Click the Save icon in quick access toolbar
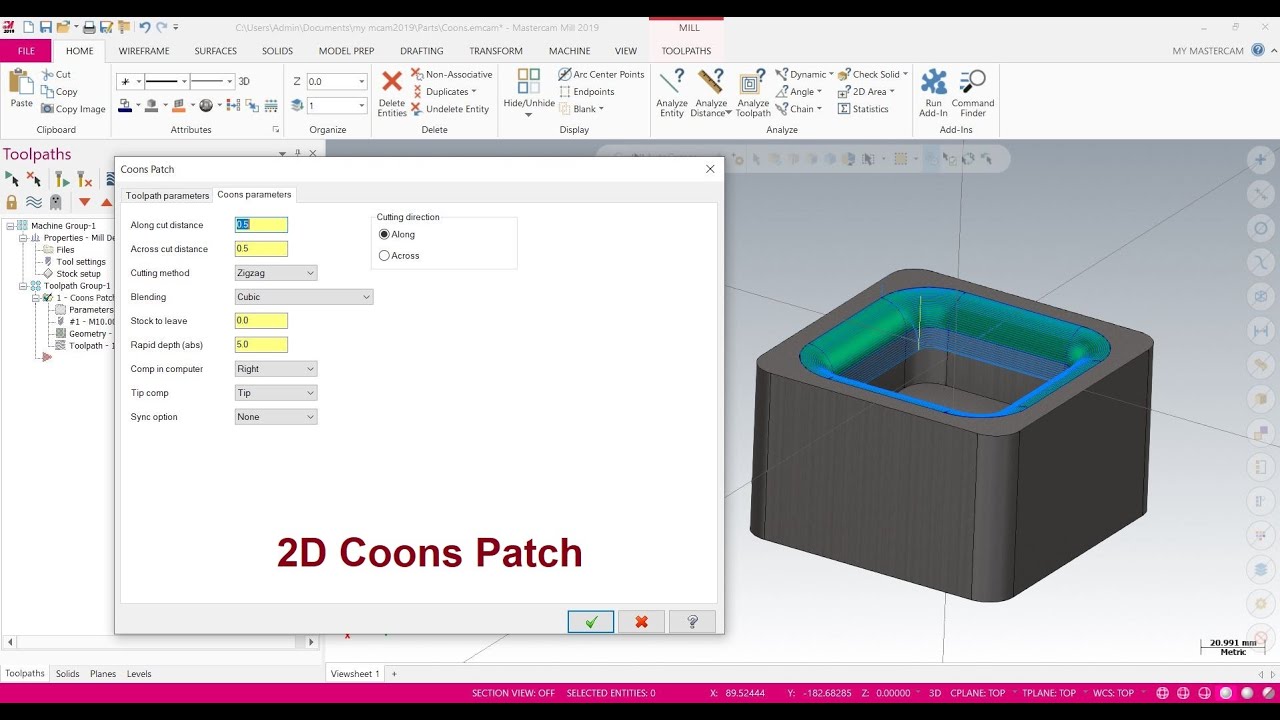The height and width of the screenshot is (720, 1280). tap(46, 27)
